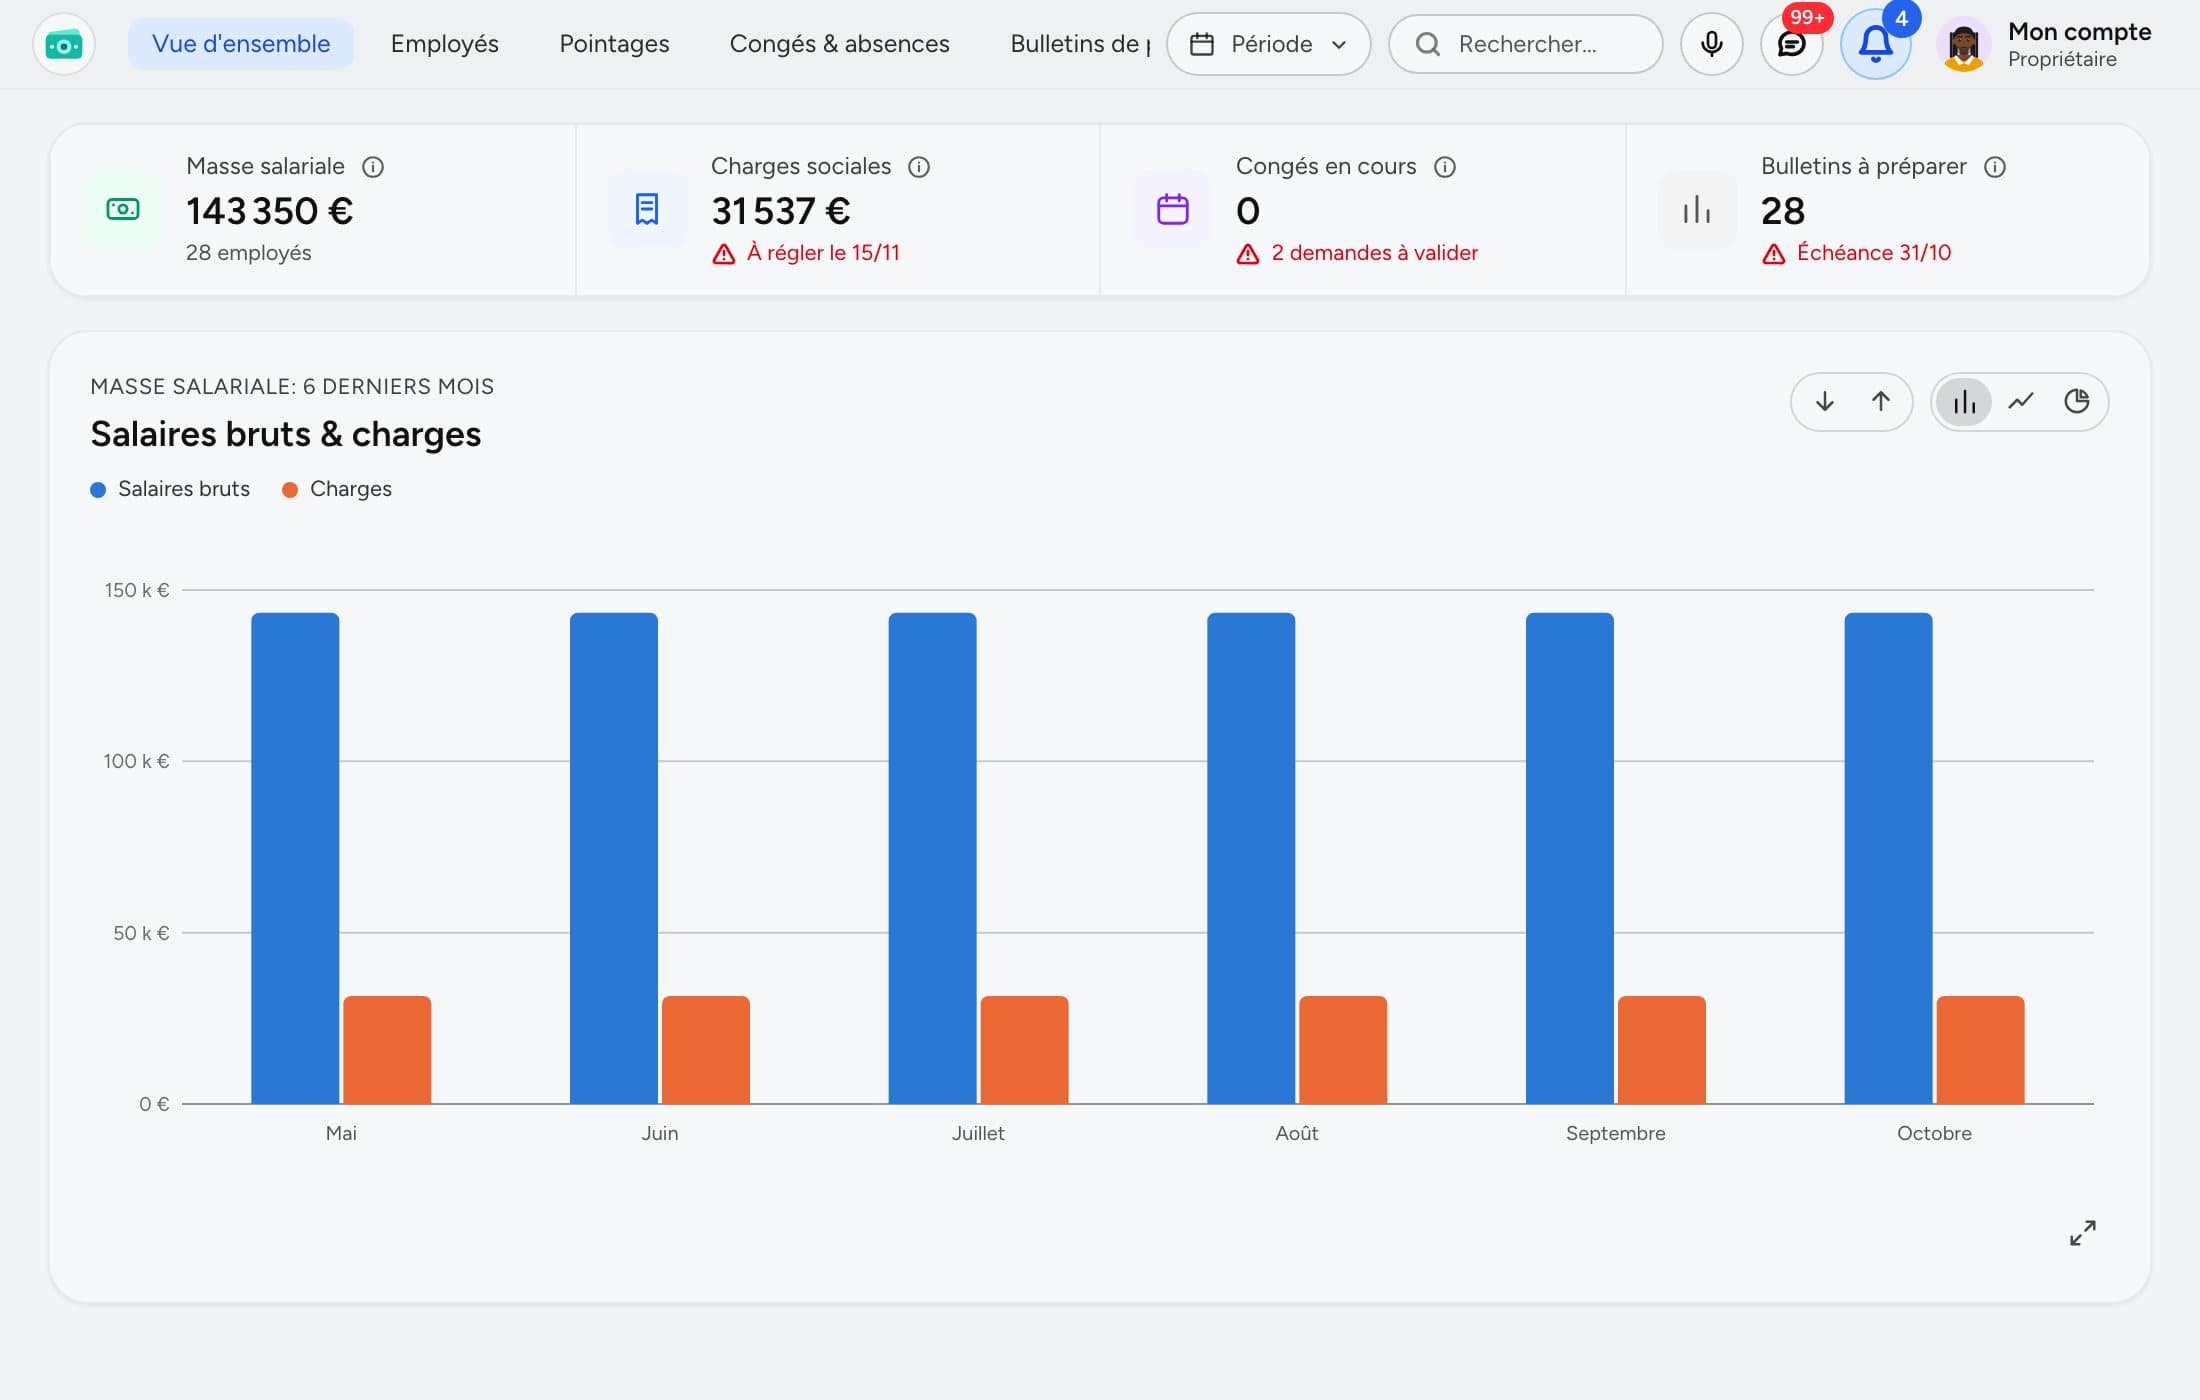Viewport: 2200px width, 1400px height.
Task: Show info for Bulletins à préparer
Action: pyautogui.click(x=1995, y=167)
